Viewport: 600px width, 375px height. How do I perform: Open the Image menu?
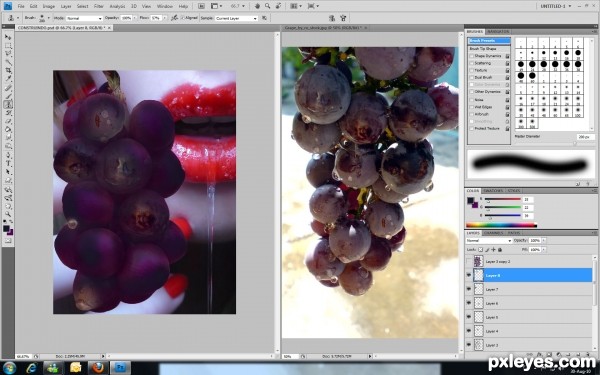(49, 6)
